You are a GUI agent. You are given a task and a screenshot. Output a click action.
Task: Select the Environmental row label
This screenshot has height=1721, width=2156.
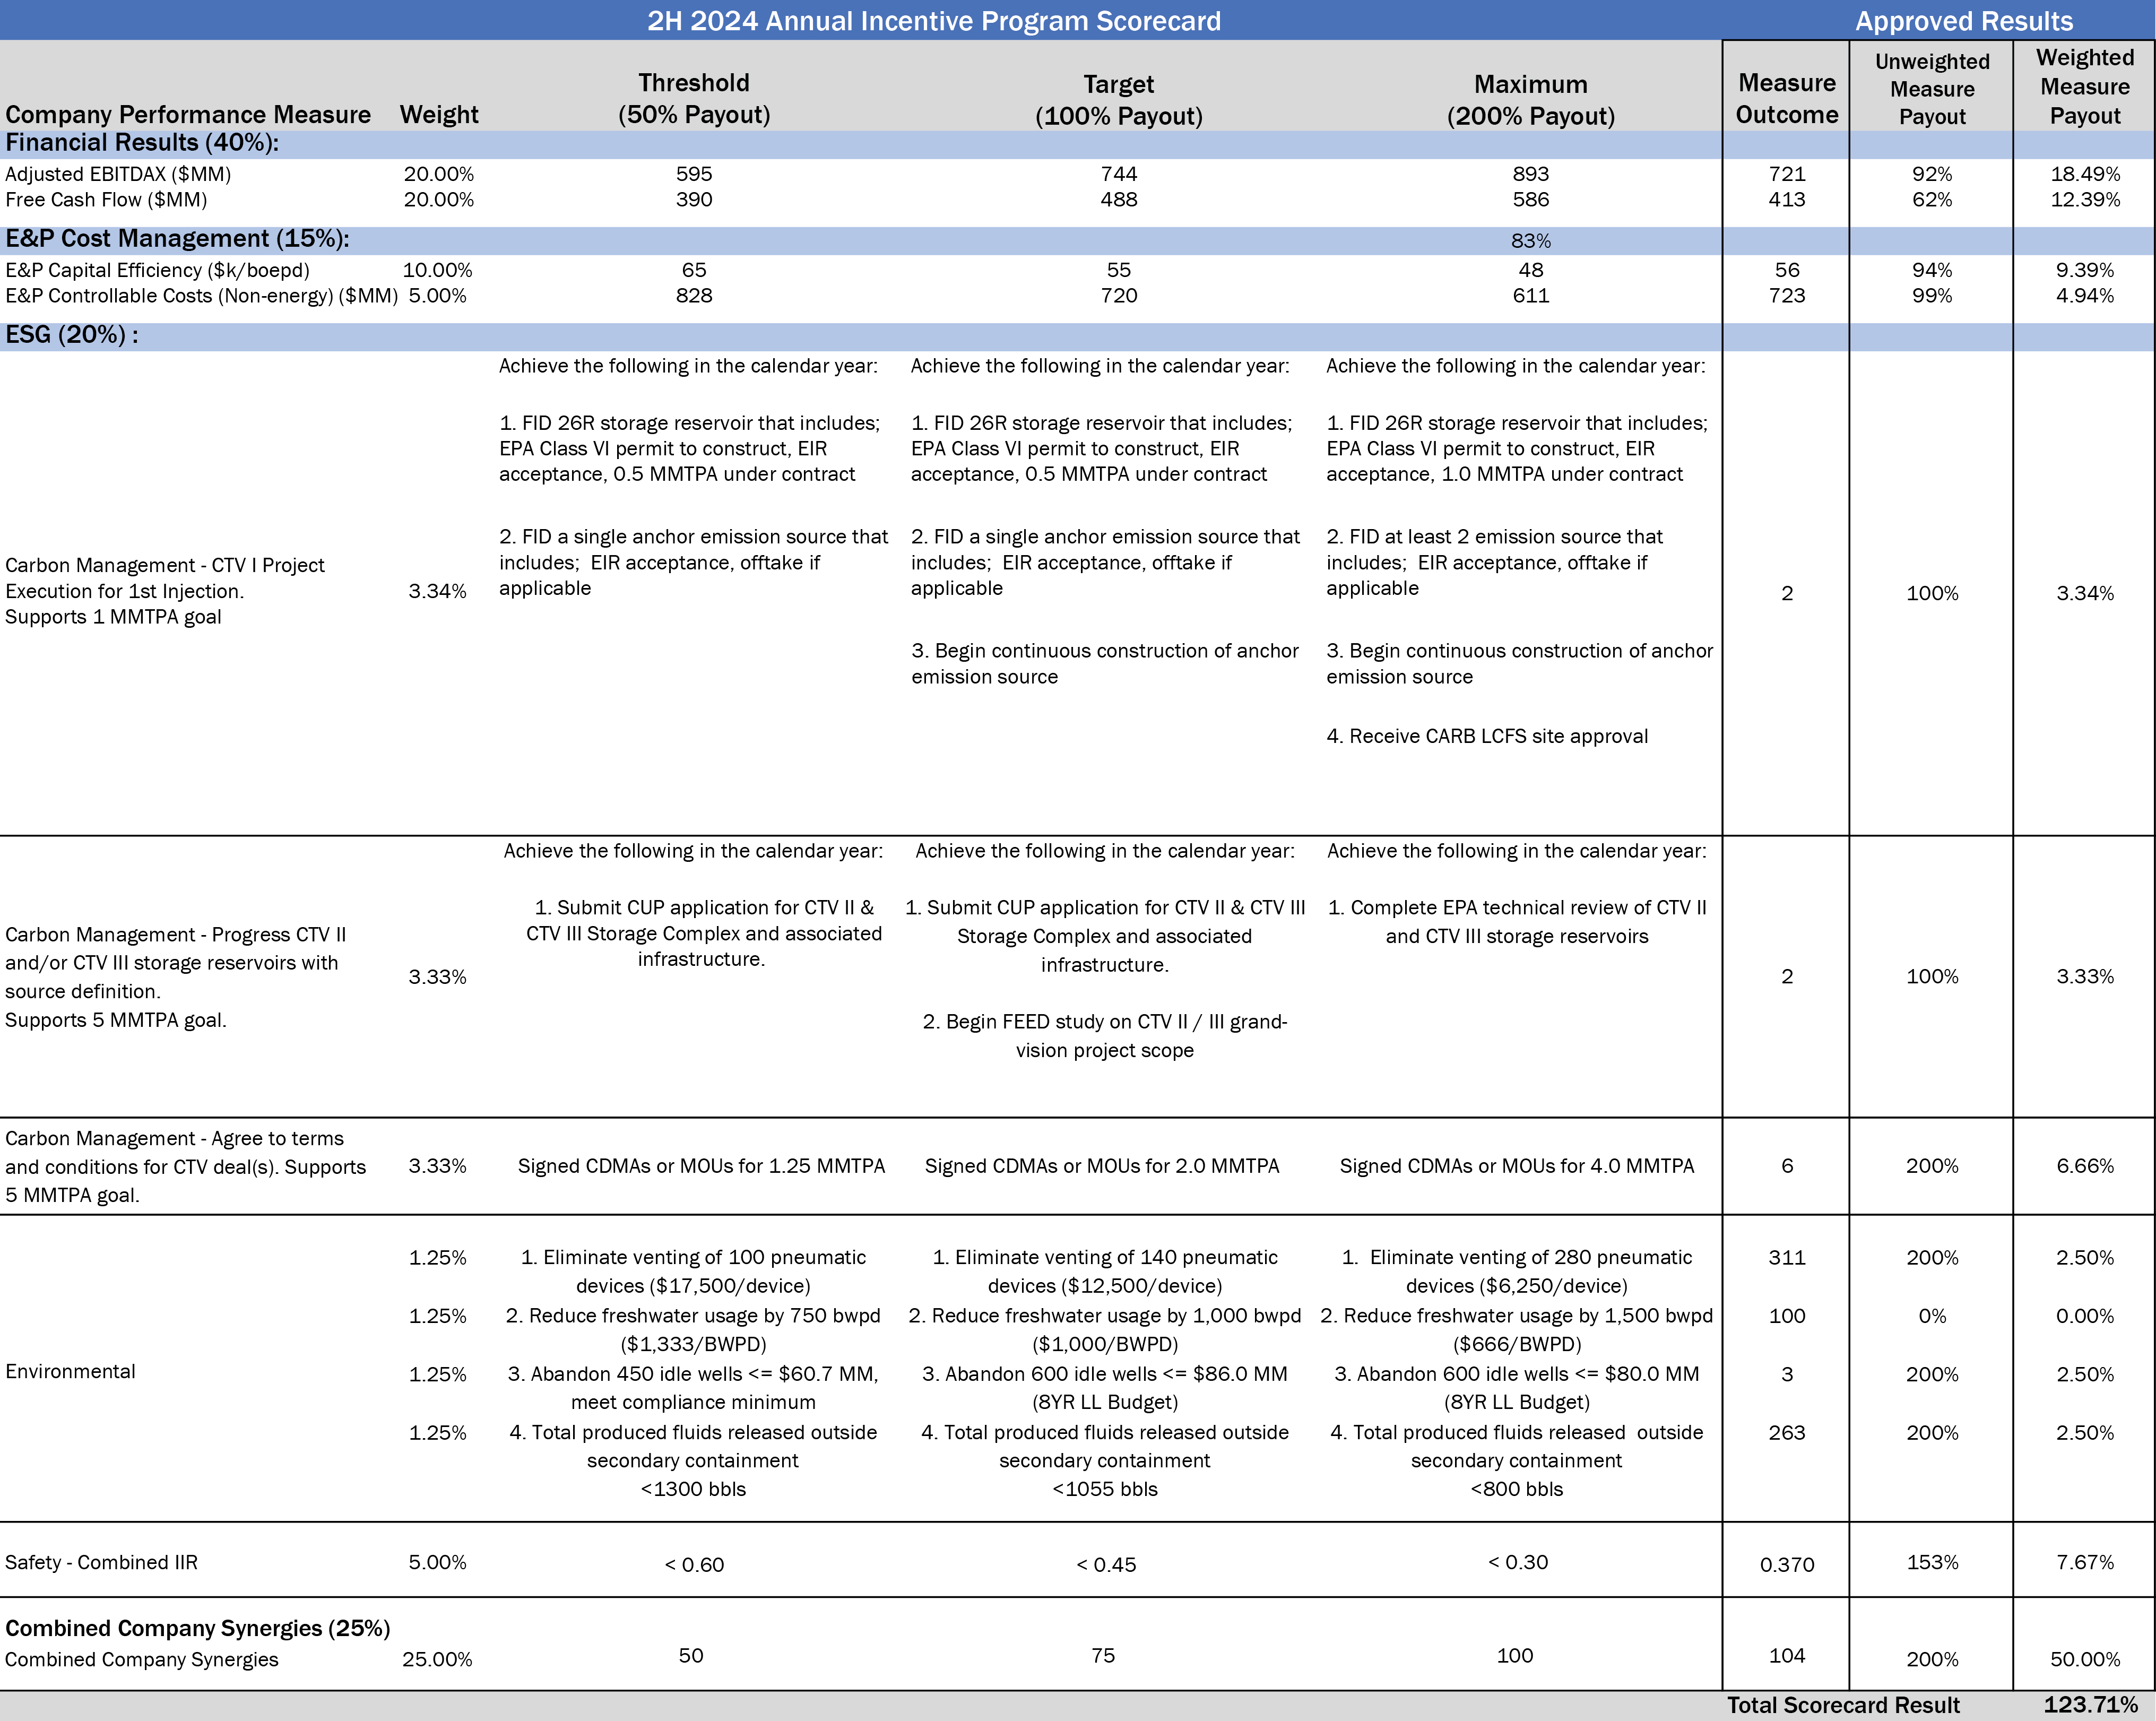point(70,1371)
